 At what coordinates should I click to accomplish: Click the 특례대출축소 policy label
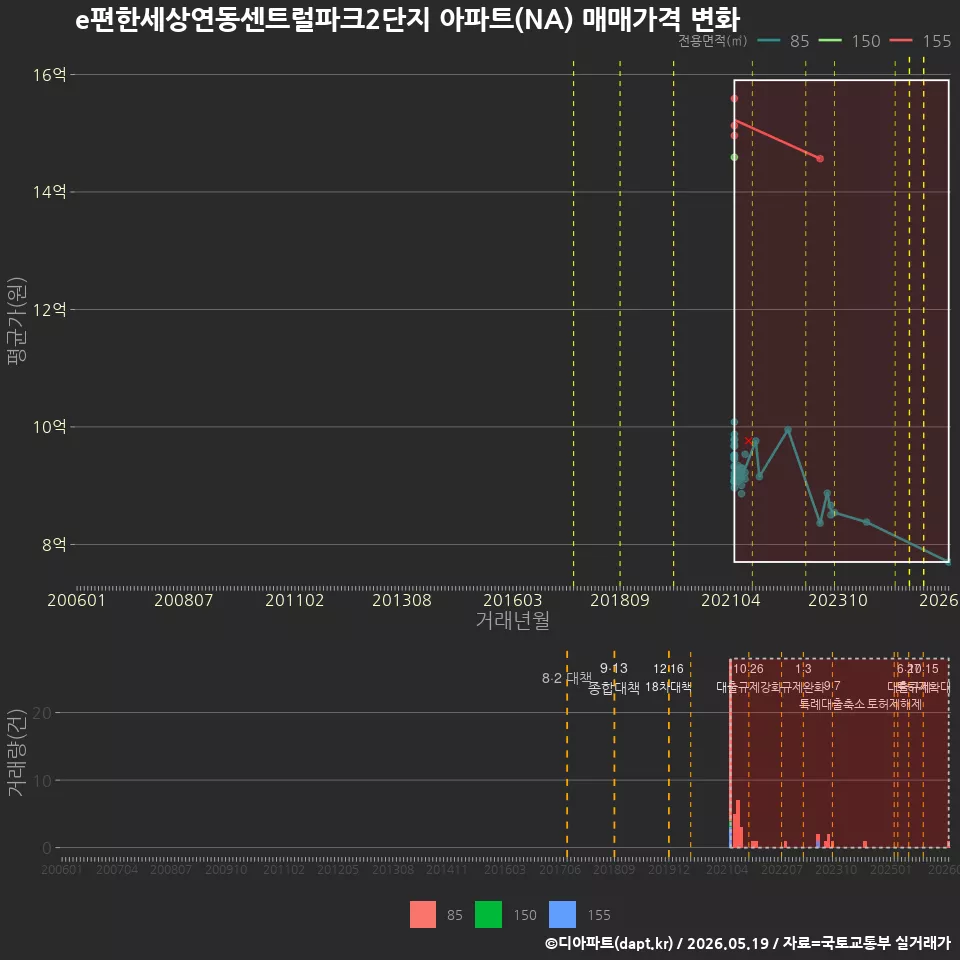pyautogui.click(x=831, y=704)
